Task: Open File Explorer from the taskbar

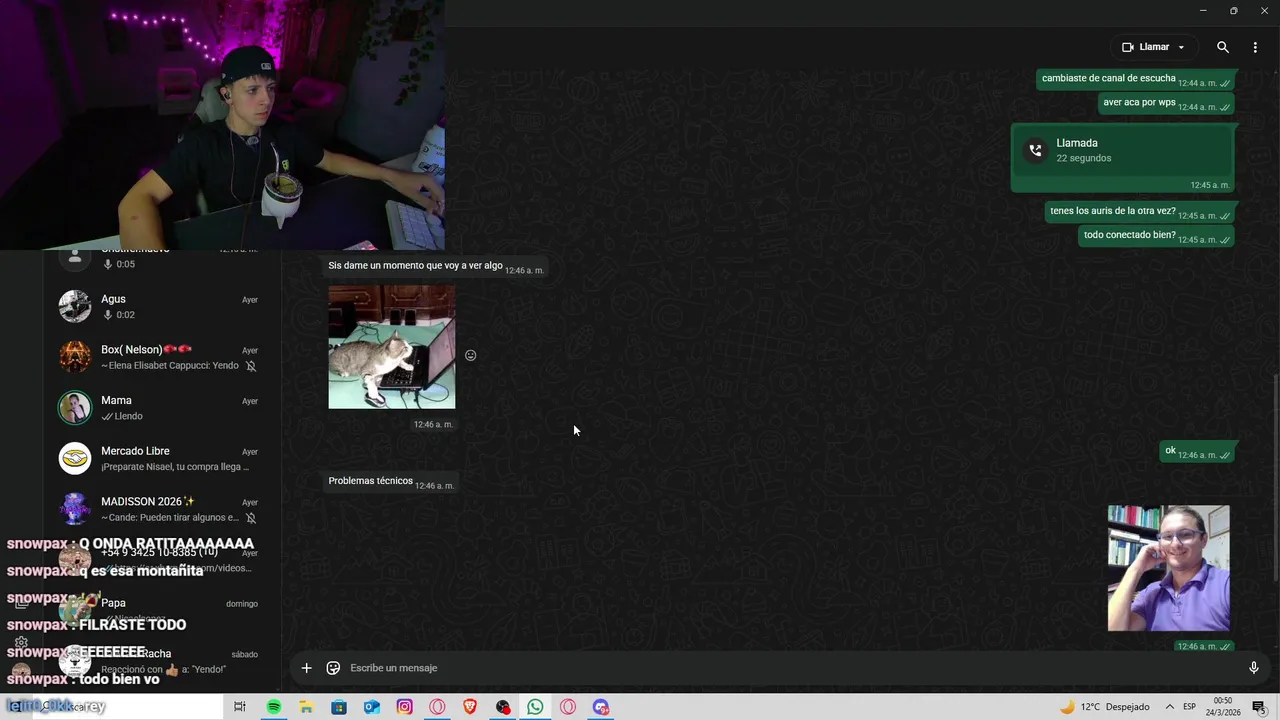Action: pyautogui.click(x=306, y=707)
